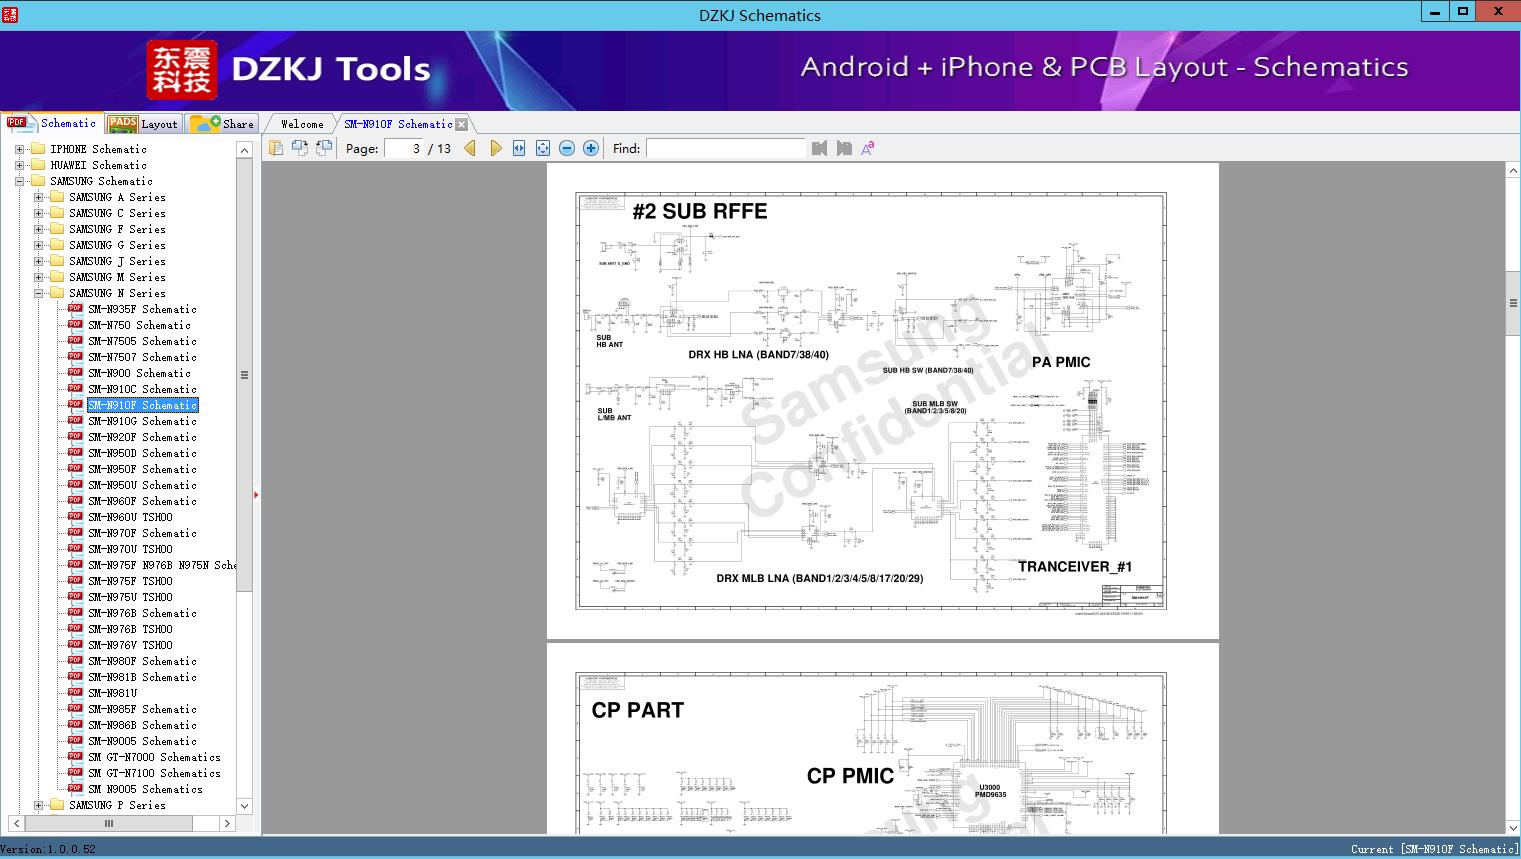Click the page number input field

(x=405, y=148)
